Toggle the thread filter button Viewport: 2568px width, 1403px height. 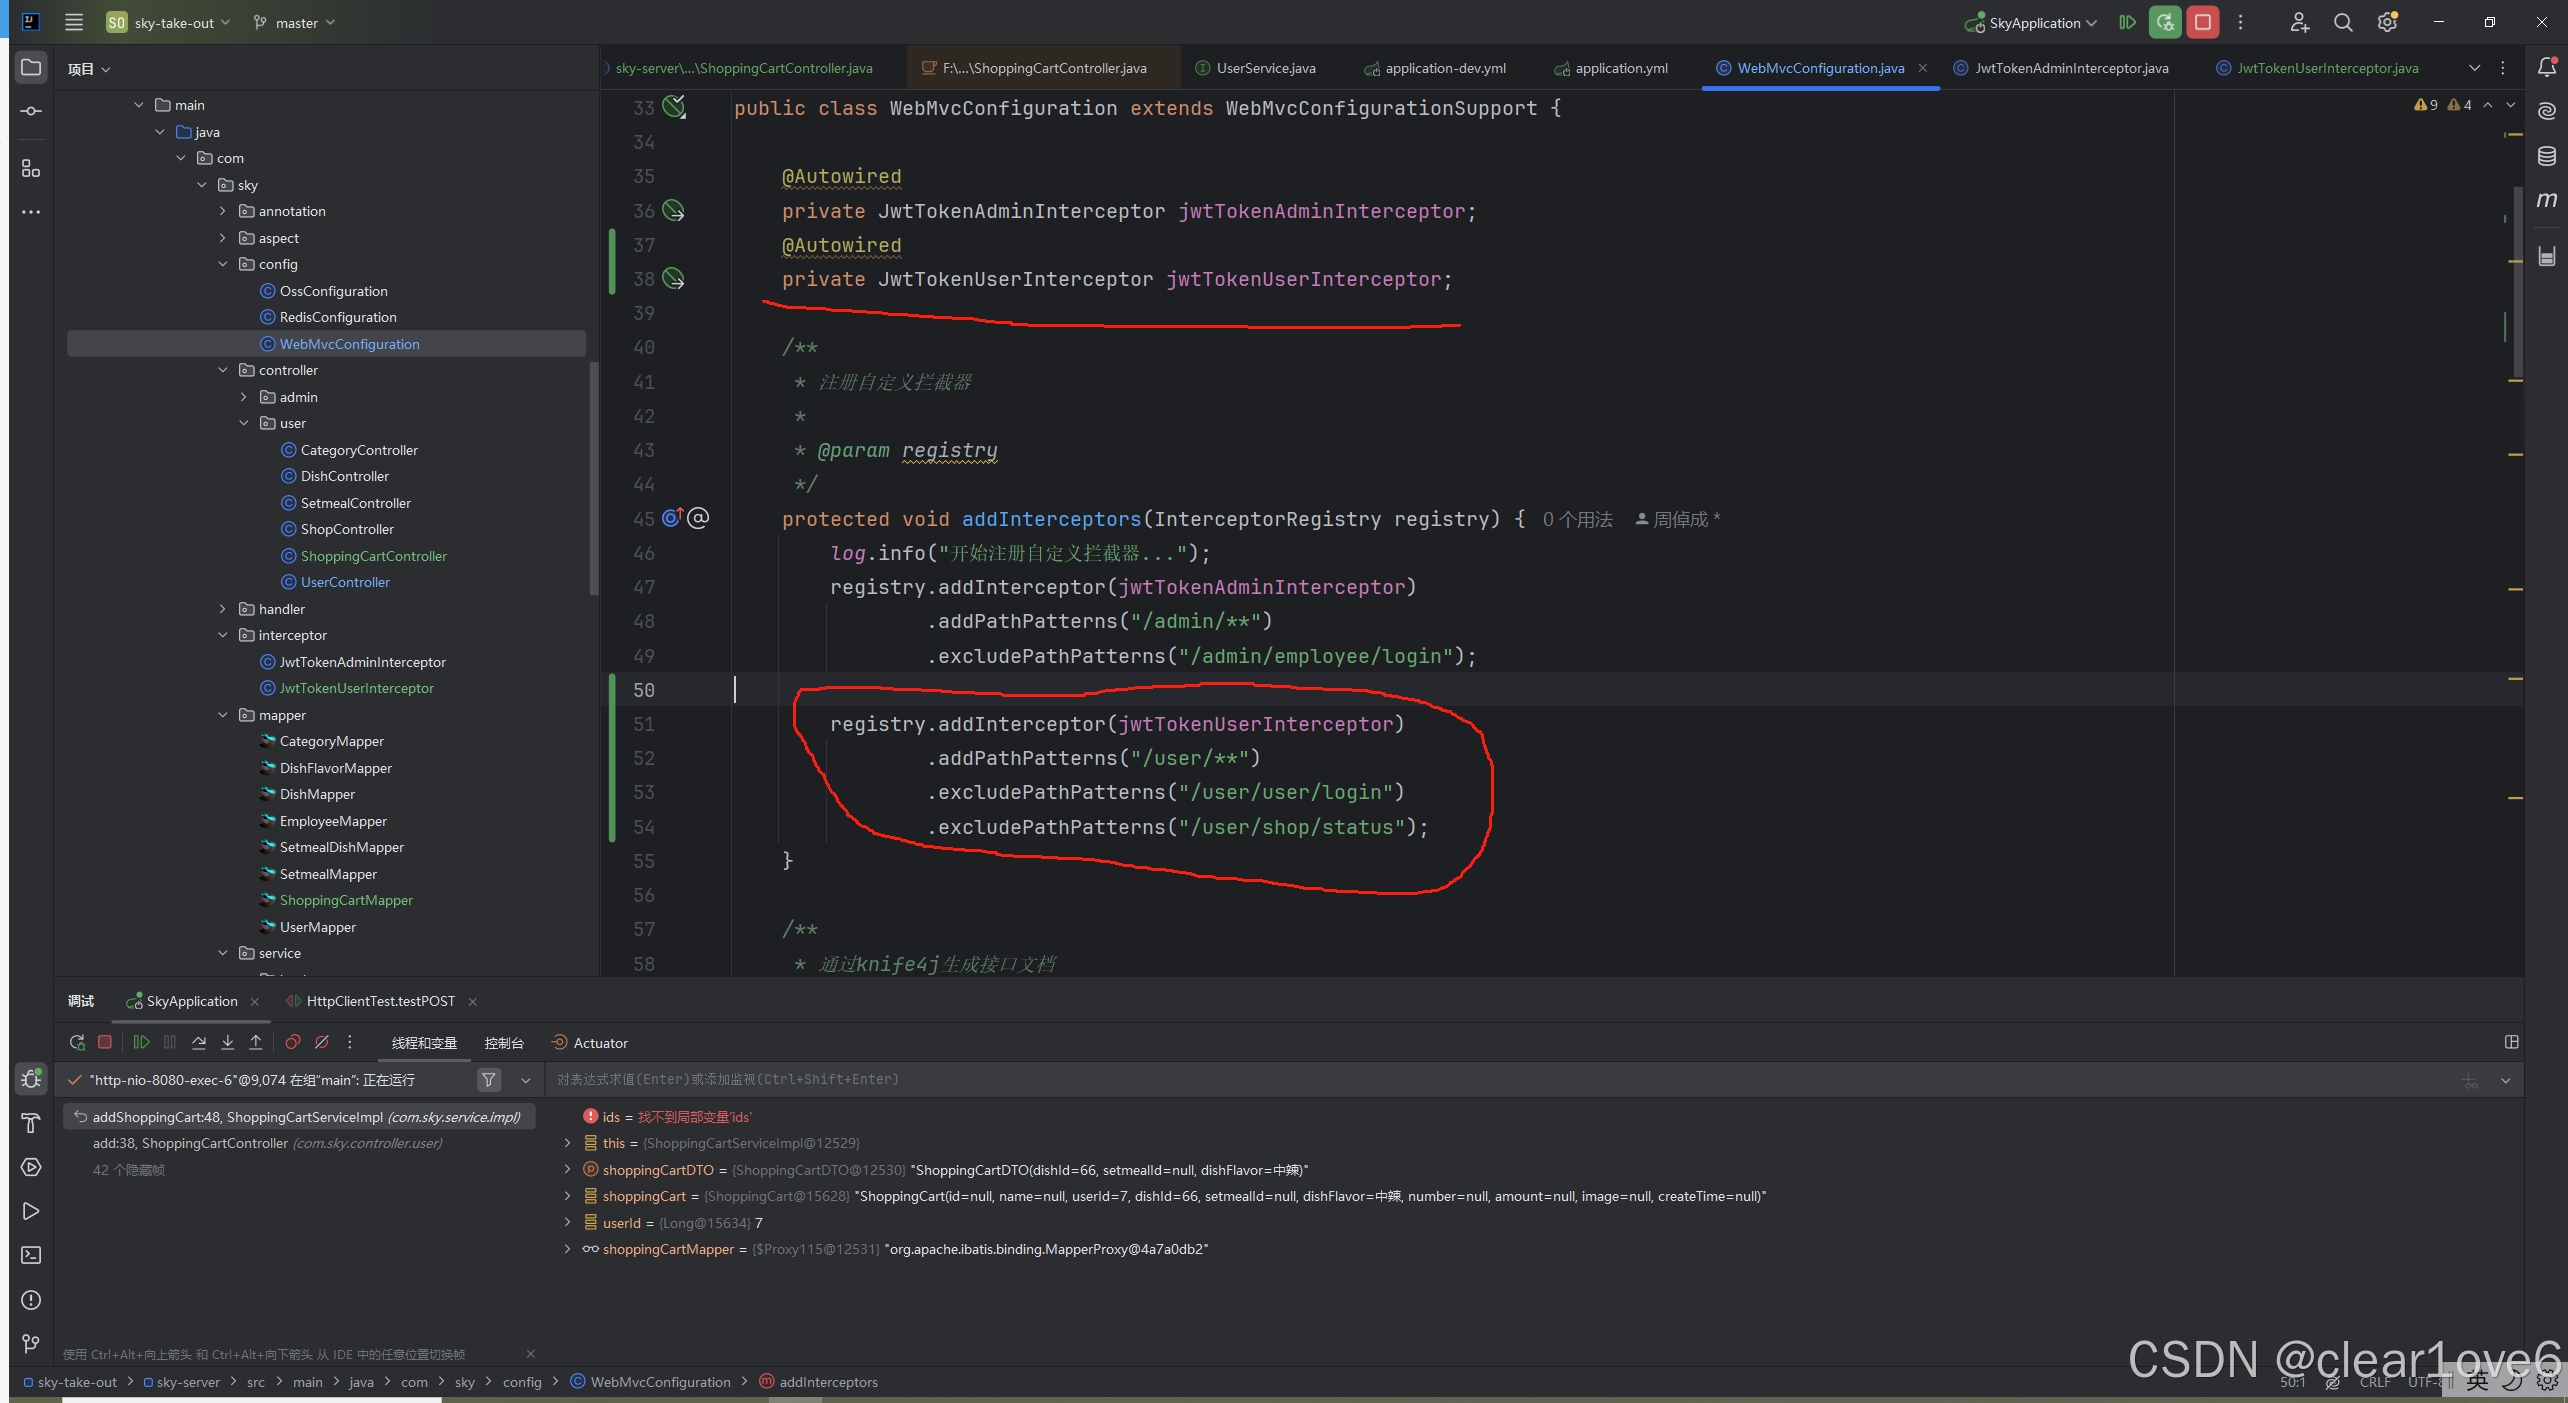pos(489,1080)
